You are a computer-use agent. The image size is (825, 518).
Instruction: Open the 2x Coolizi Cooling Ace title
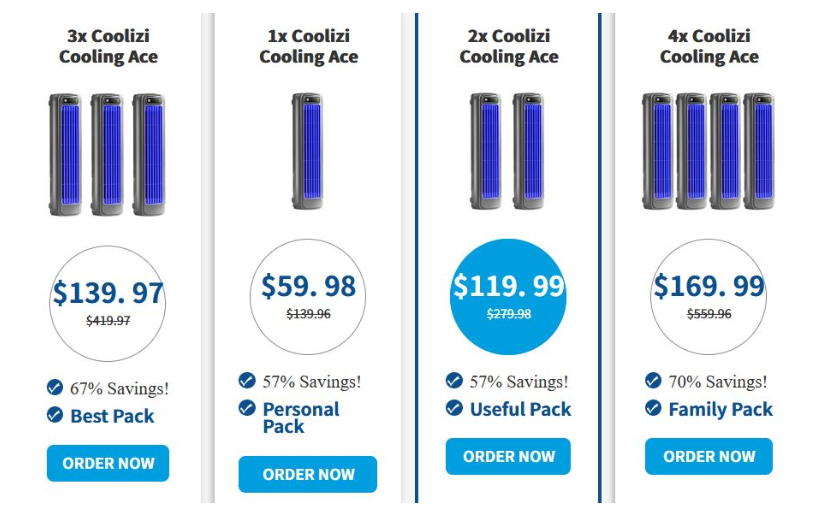pos(509,46)
